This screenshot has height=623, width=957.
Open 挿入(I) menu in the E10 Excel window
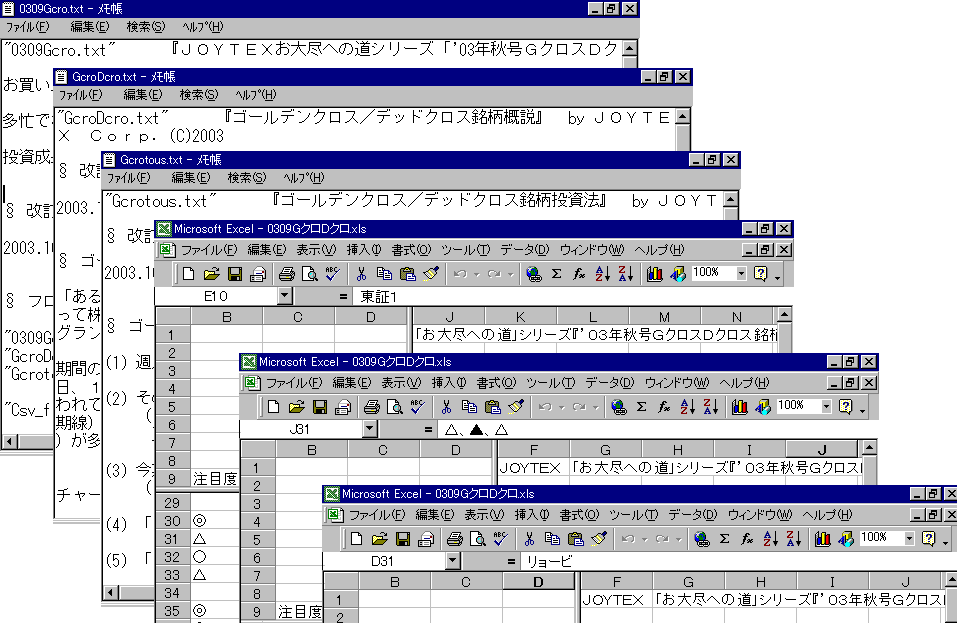364,250
